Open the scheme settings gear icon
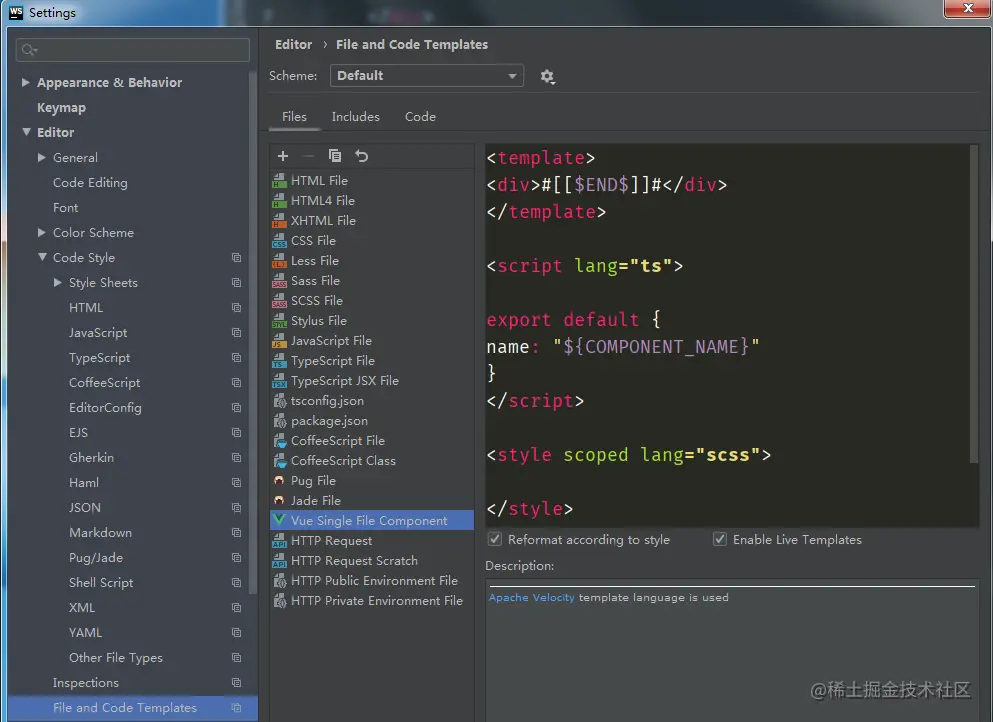The height and width of the screenshot is (722, 993). coord(547,77)
